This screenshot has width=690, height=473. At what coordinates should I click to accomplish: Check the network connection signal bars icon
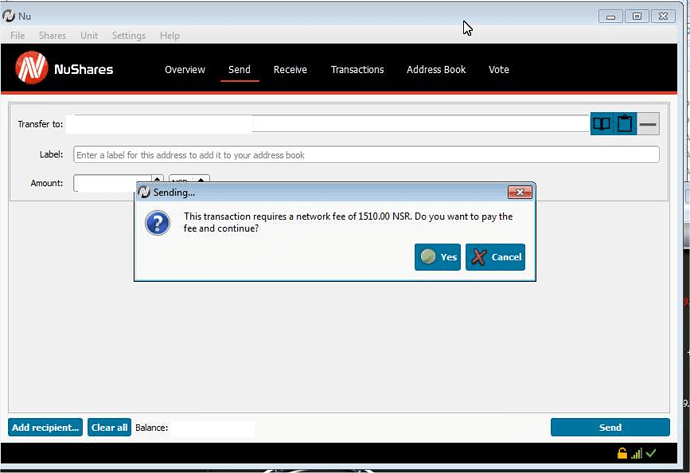click(x=636, y=453)
